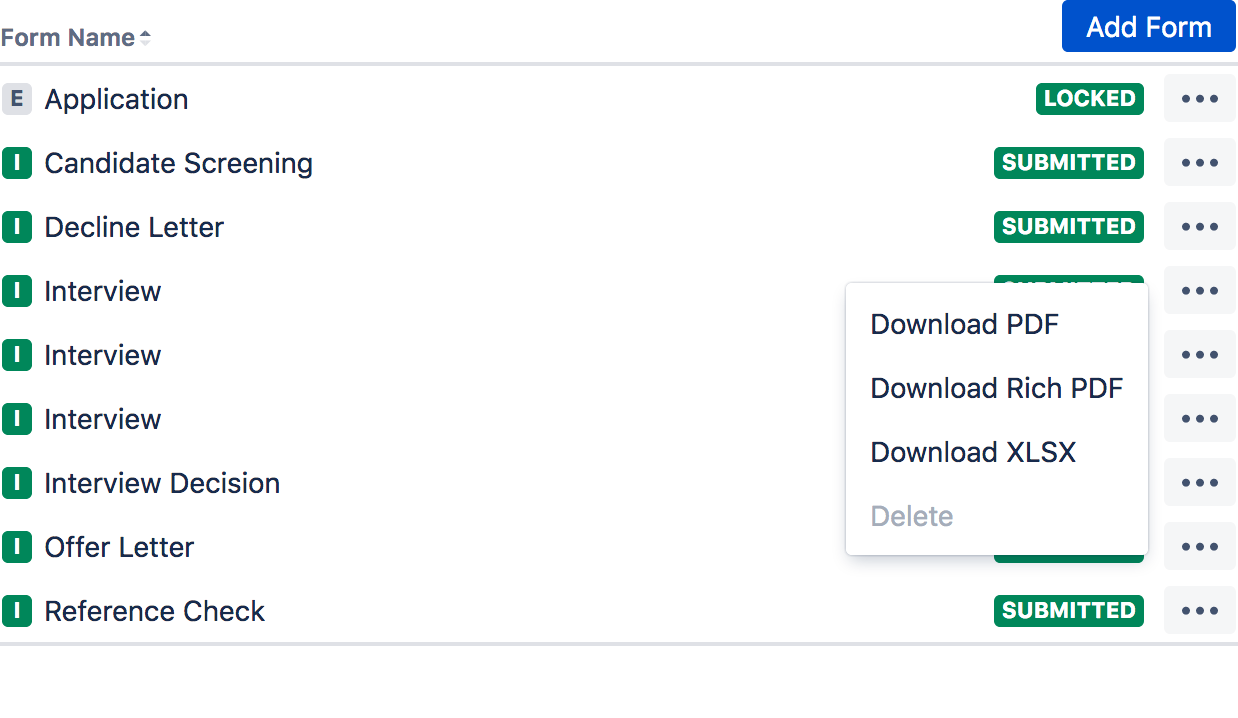Click the LOCKED status badge on Application

click(x=1090, y=99)
